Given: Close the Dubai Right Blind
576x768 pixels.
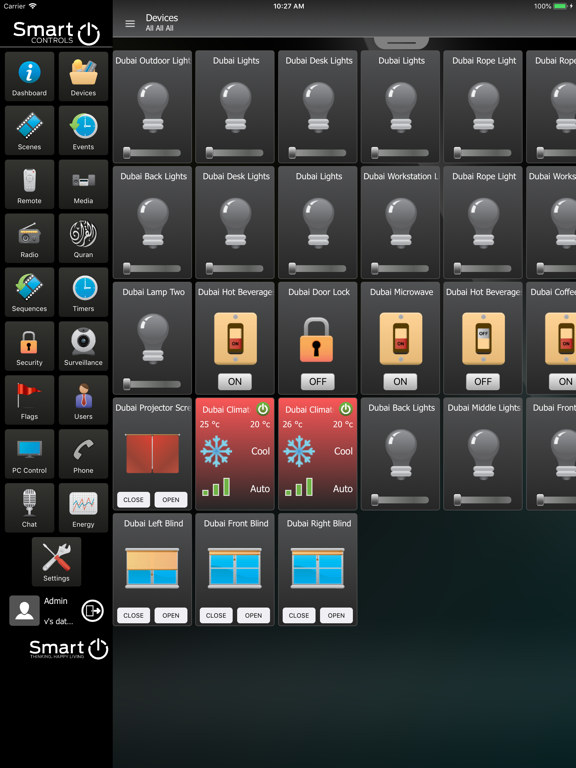Looking at the screenshot, I should tap(299, 615).
